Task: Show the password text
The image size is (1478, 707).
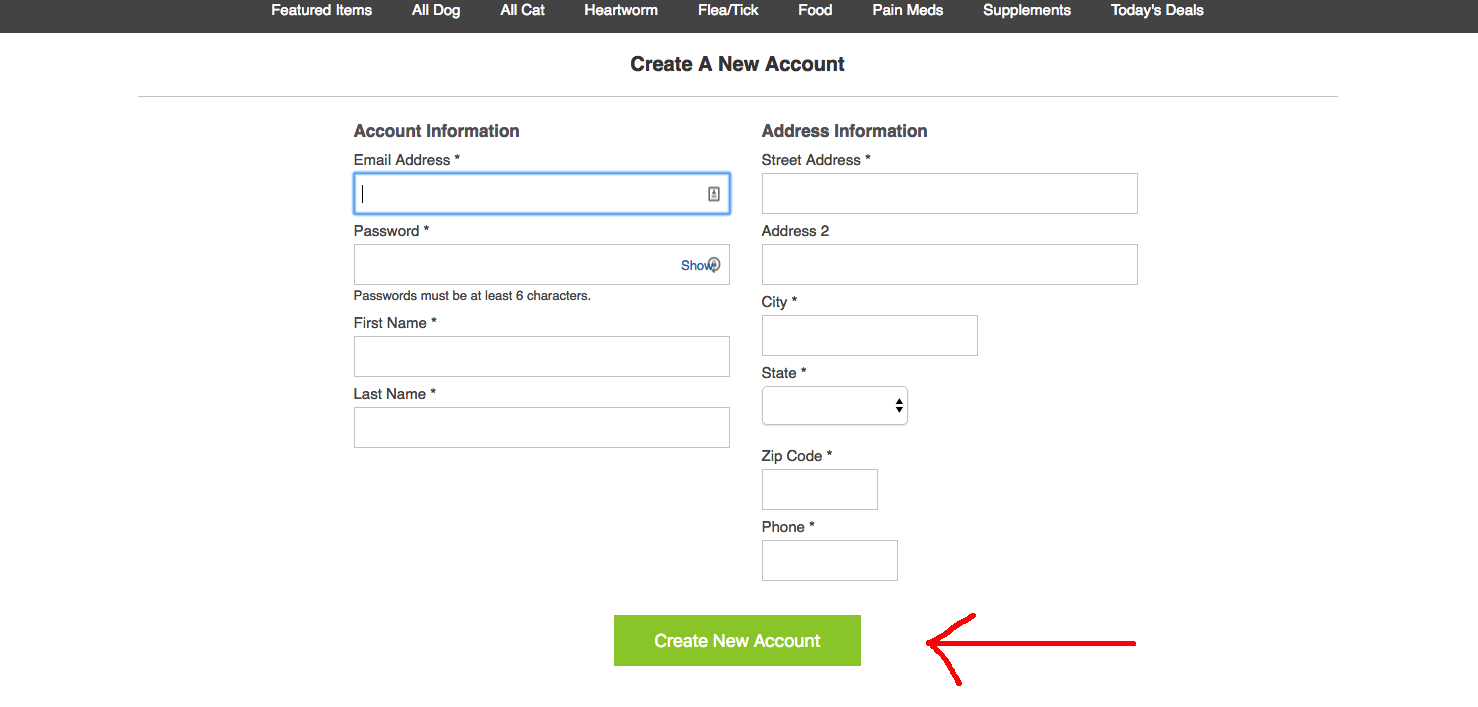Action: pos(698,265)
